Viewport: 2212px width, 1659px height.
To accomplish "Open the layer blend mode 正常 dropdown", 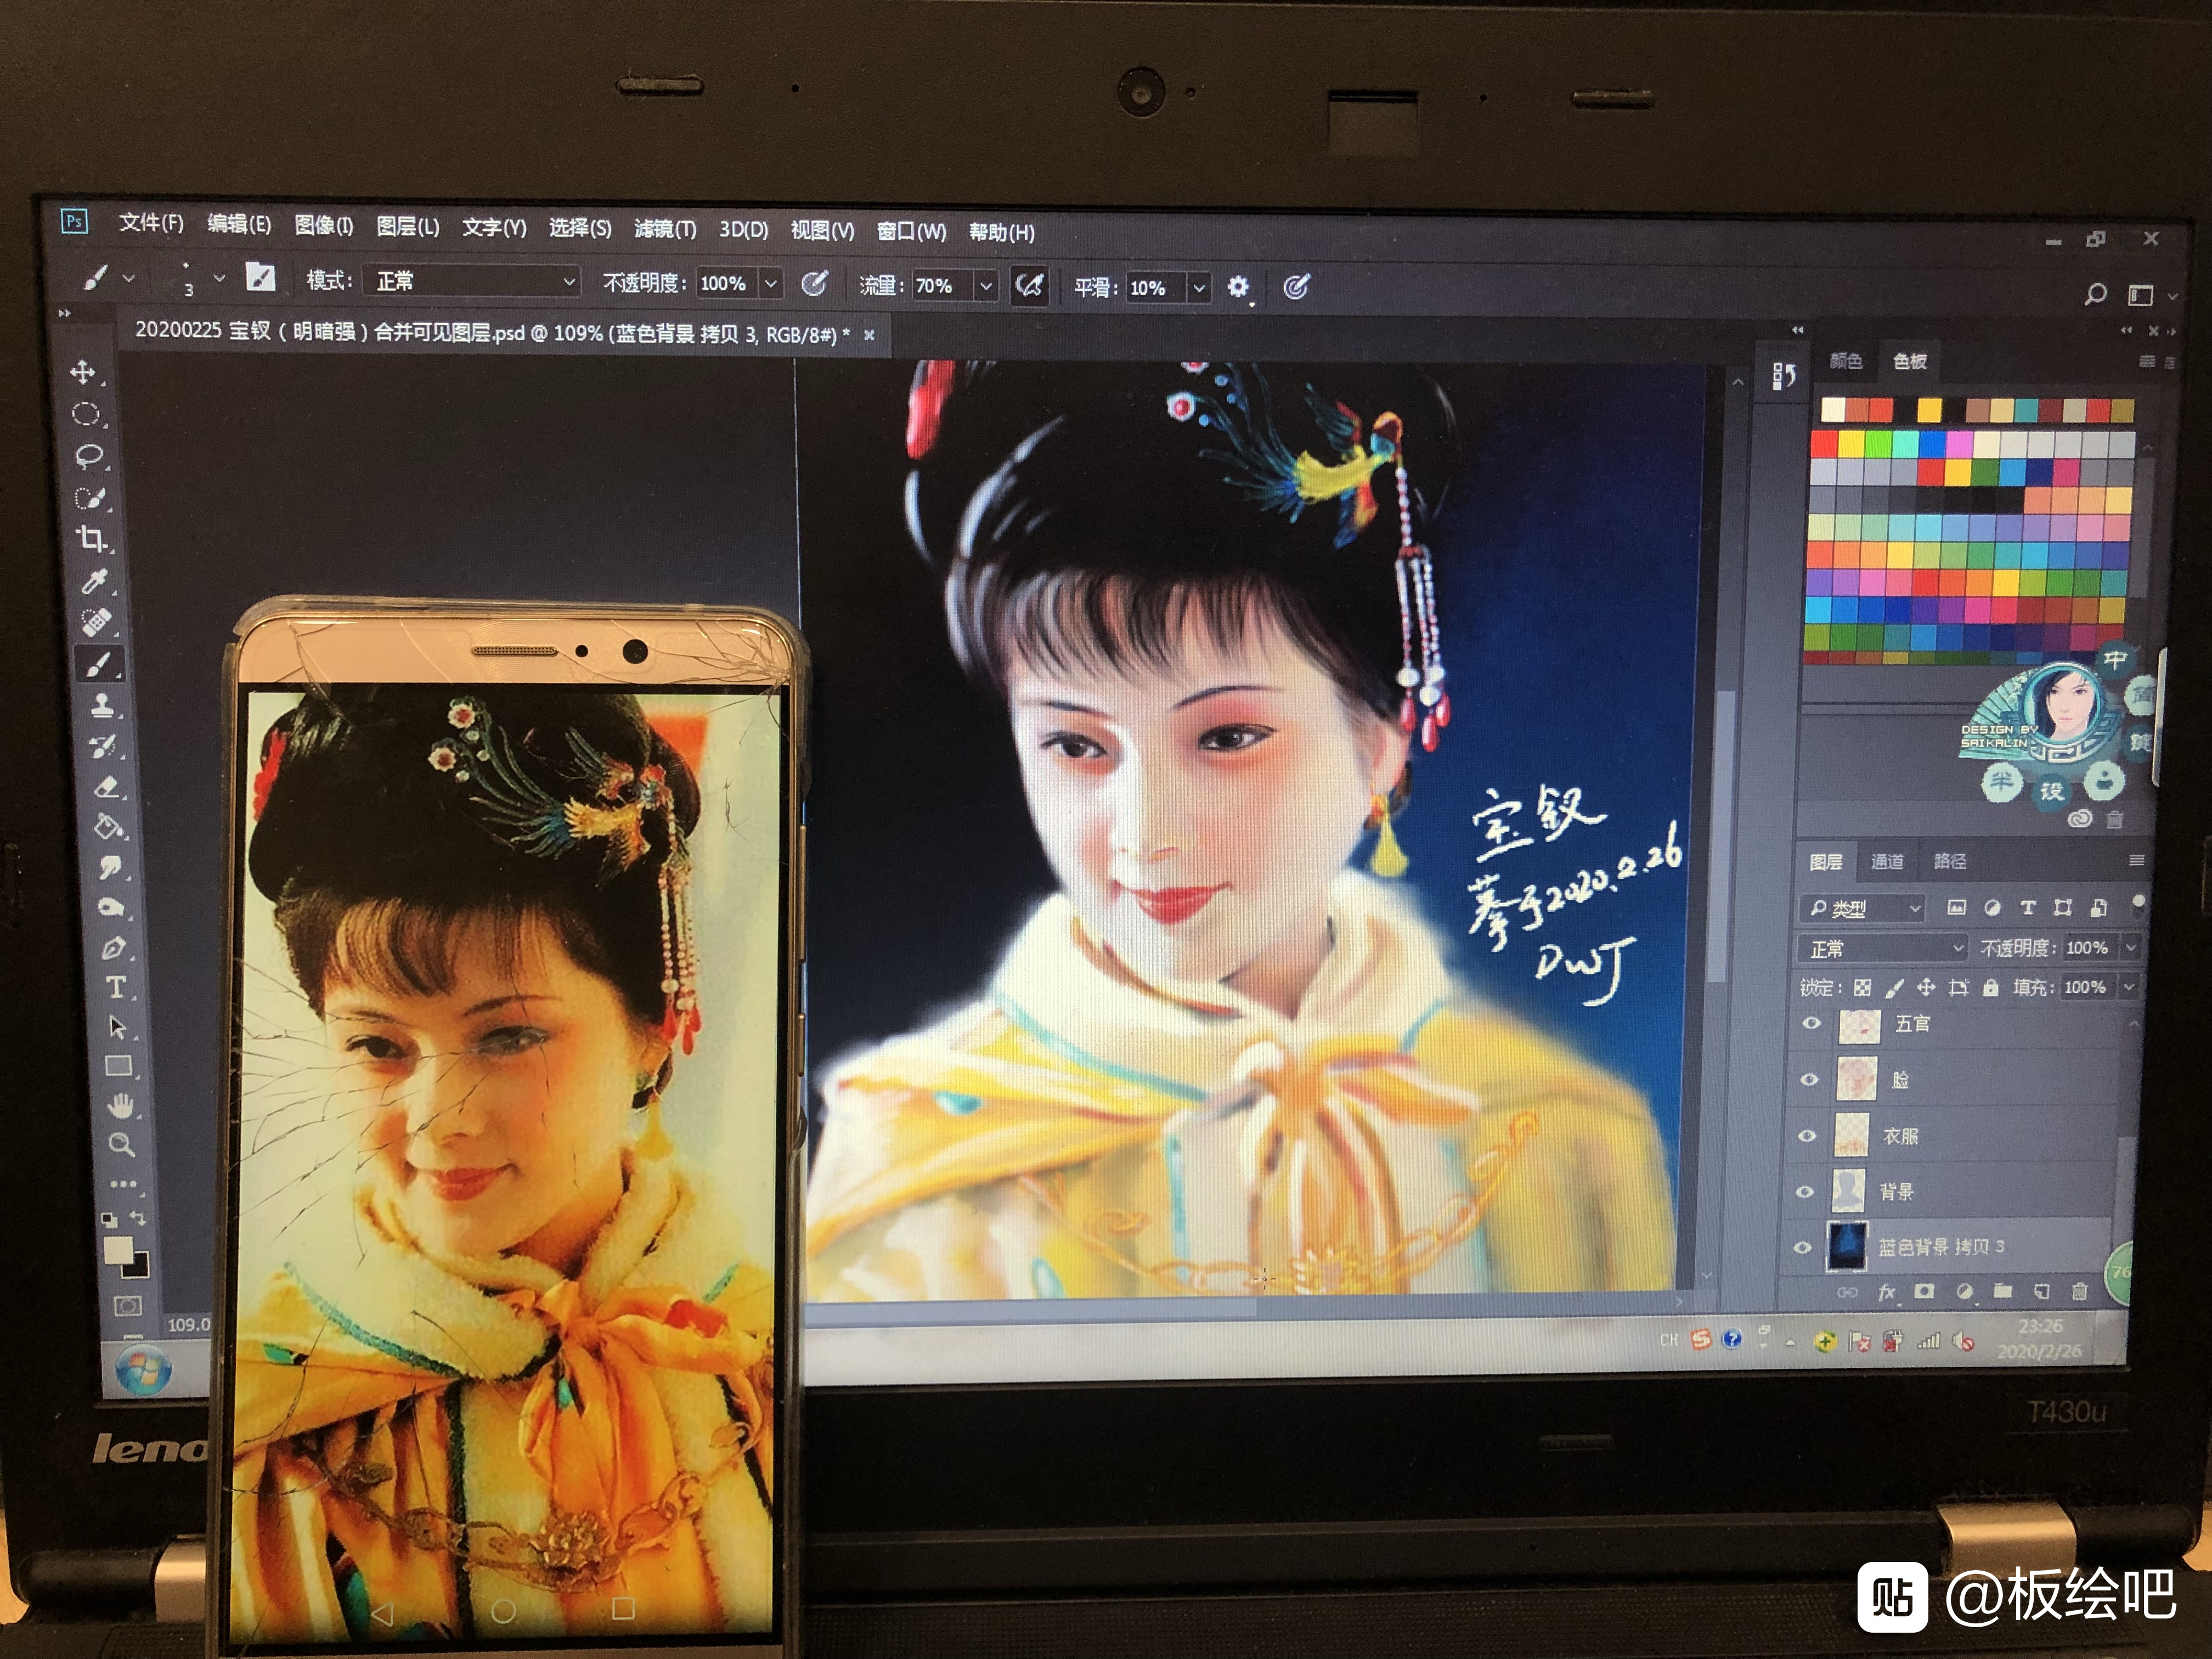I will pyautogui.click(x=1884, y=947).
